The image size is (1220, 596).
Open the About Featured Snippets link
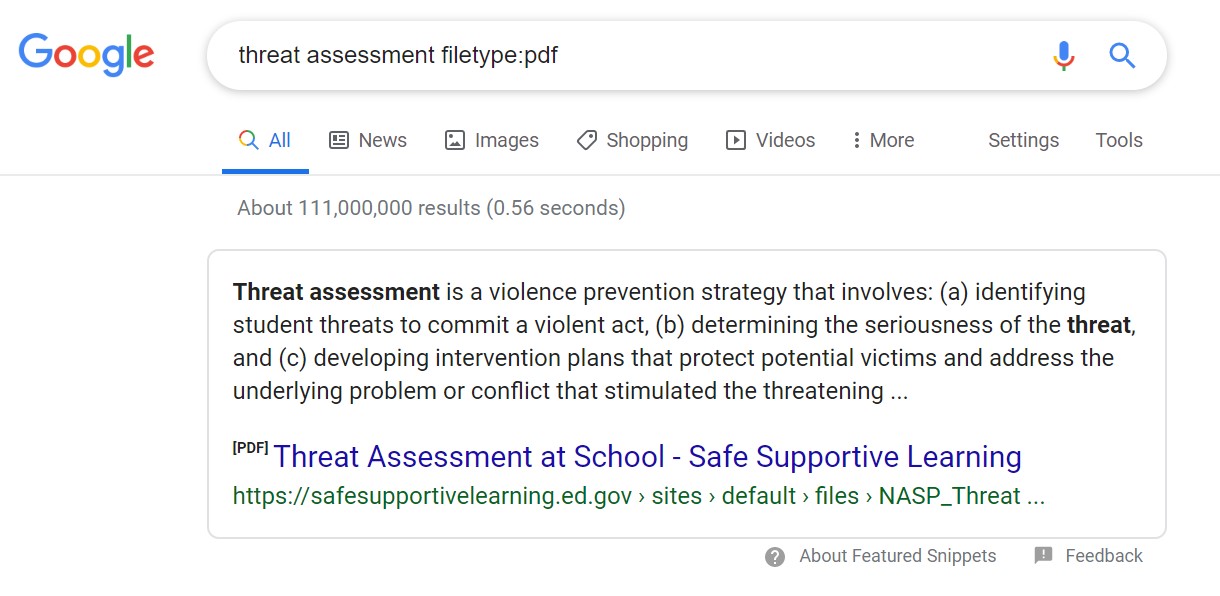coord(897,556)
